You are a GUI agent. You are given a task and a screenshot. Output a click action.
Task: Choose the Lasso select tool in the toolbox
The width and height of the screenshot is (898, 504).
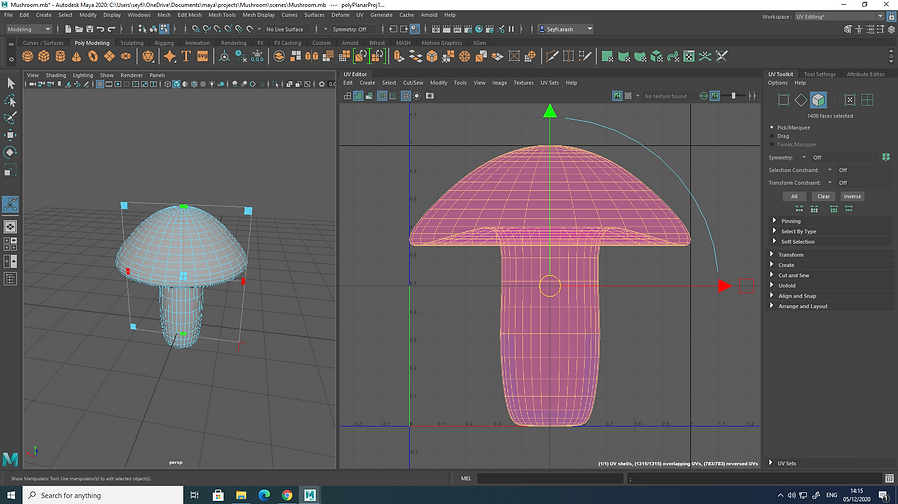click(10, 101)
